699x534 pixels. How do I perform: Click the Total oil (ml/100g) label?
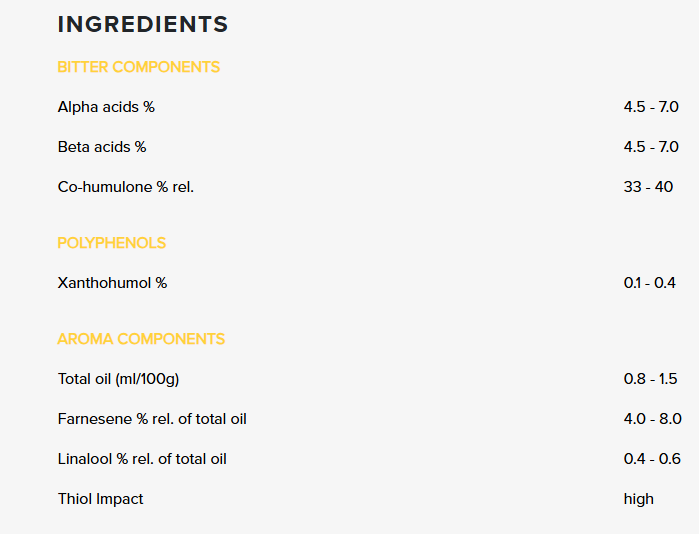pos(119,379)
